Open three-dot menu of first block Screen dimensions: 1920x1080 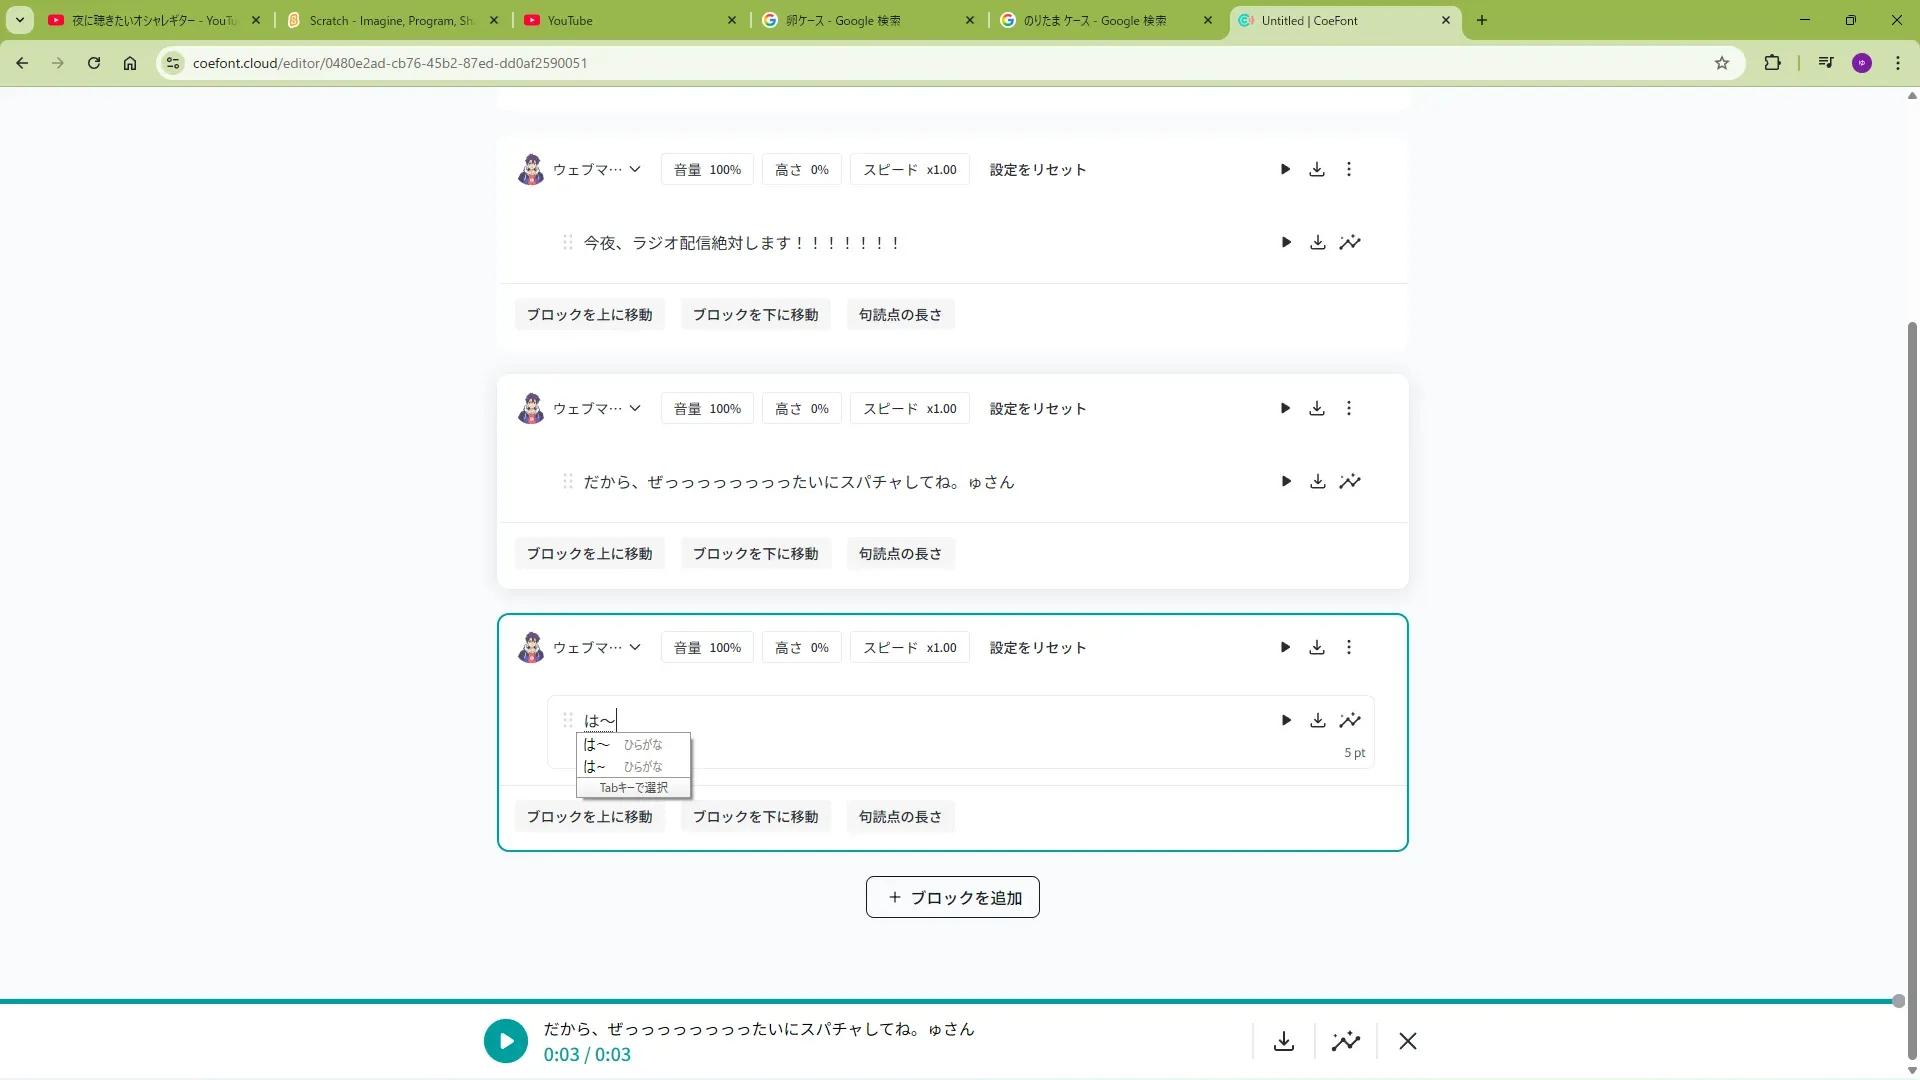coord(1349,169)
